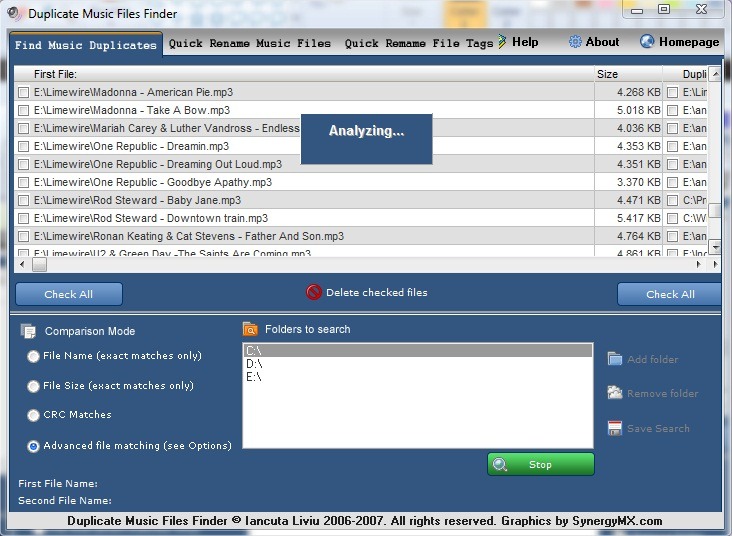
Task: Check the Madonna - American Pie.mp3 checkbox
Action: [24, 93]
